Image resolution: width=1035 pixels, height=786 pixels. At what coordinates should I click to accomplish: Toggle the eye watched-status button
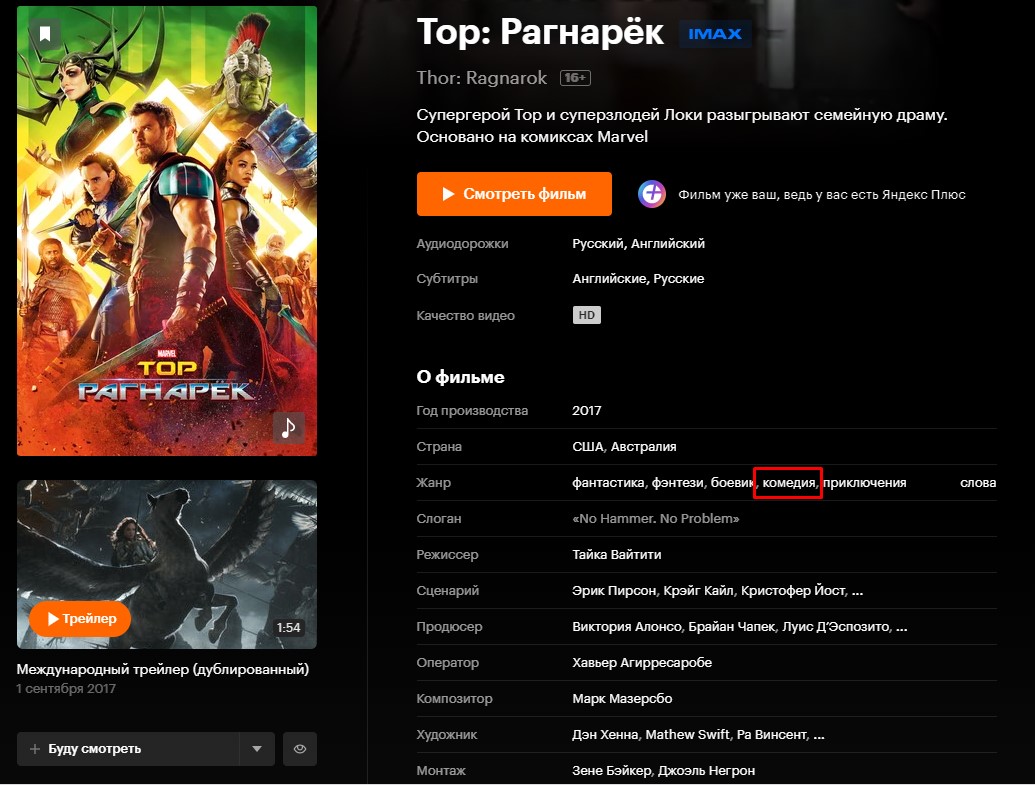(x=300, y=748)
